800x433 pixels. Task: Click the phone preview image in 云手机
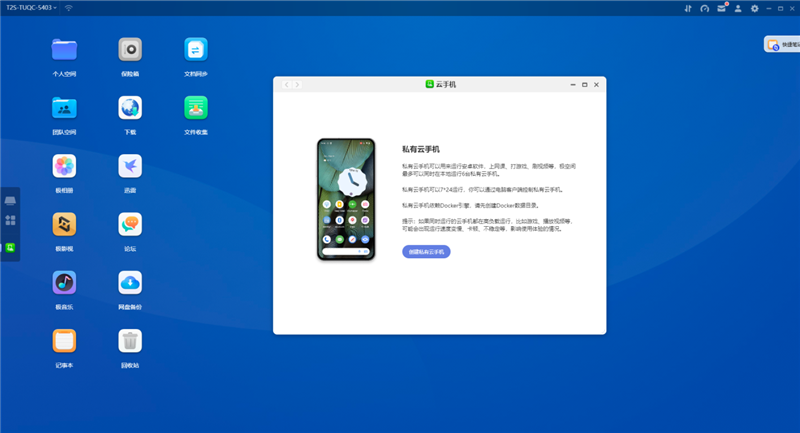coord(346,199)
